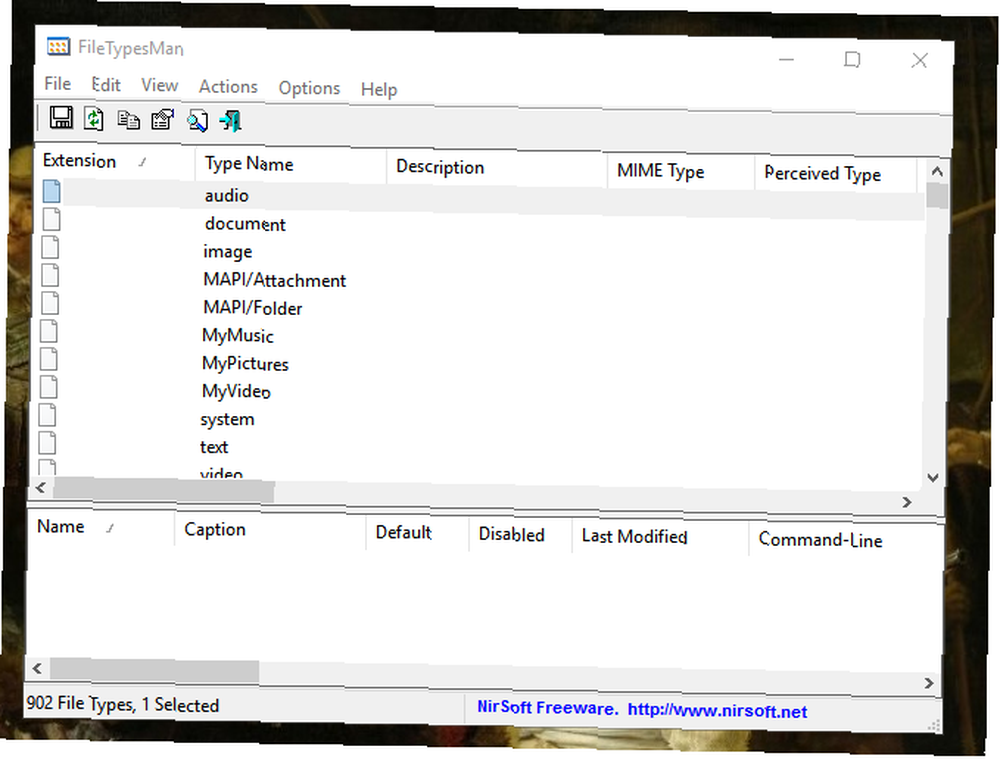The width and height of the screenshot is (1000, 759).
Task: Open the Help menu
Action: tap(379, 89)
